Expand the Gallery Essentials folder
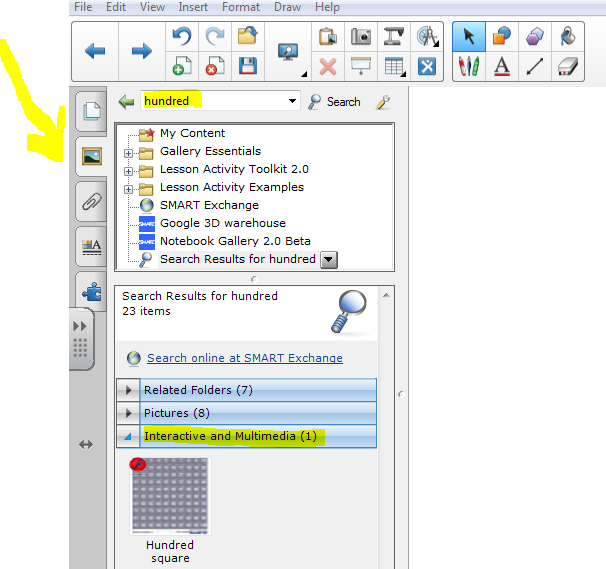Viewport: 606px width, 569px height. pos(128,153)
